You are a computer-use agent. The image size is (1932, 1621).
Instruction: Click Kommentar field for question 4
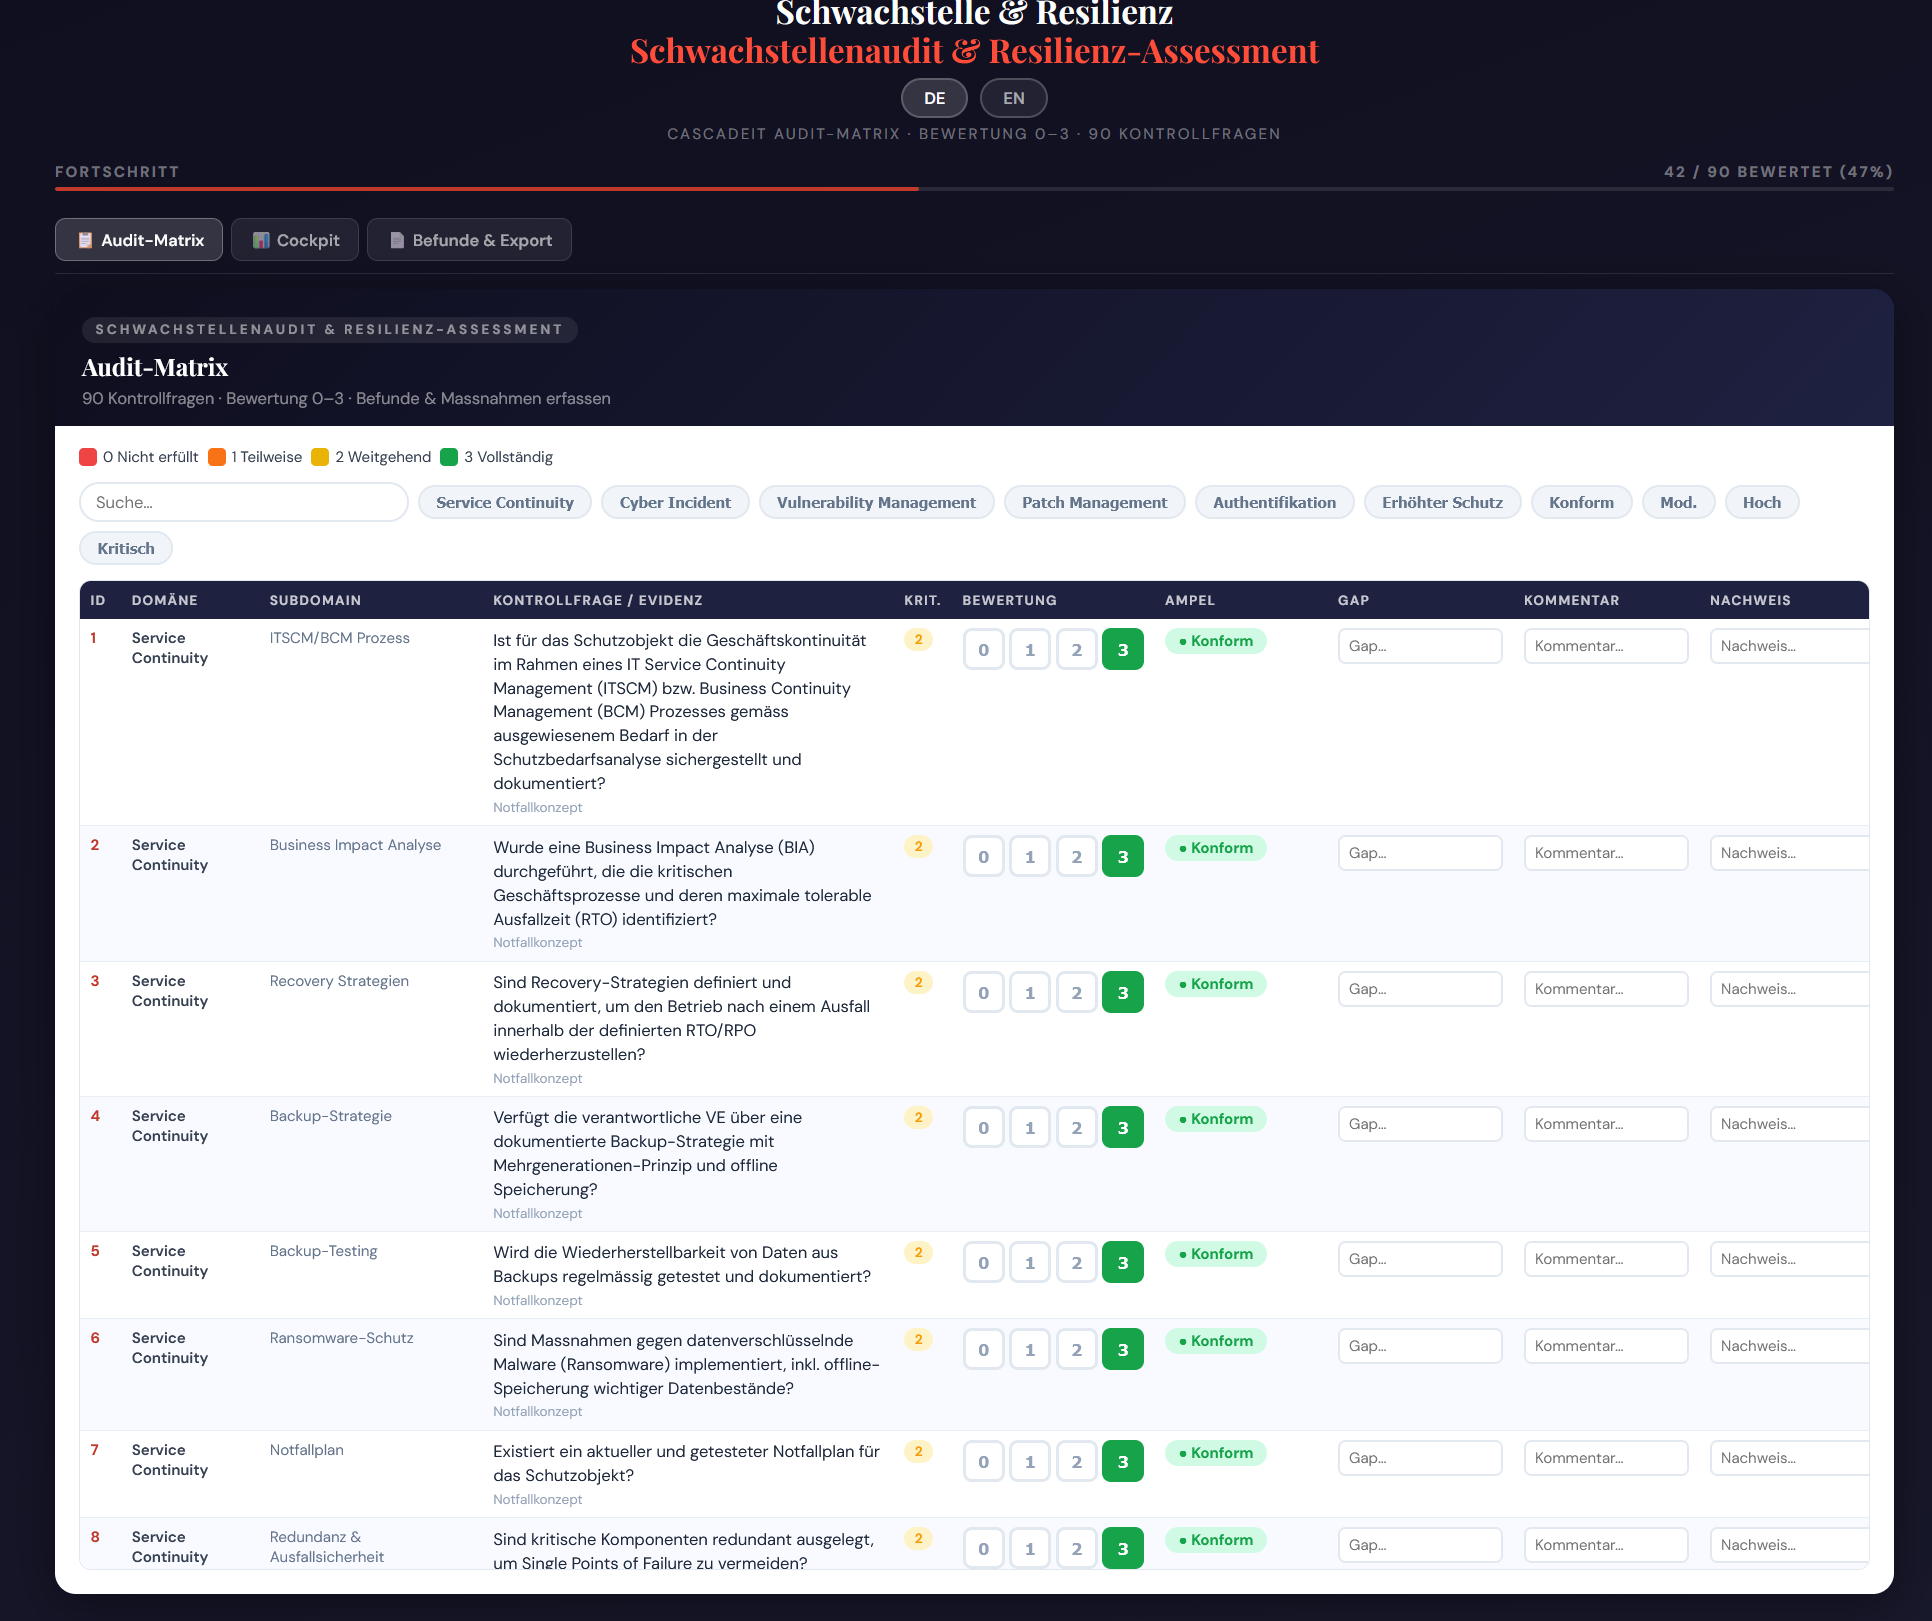[1605, 1124]
